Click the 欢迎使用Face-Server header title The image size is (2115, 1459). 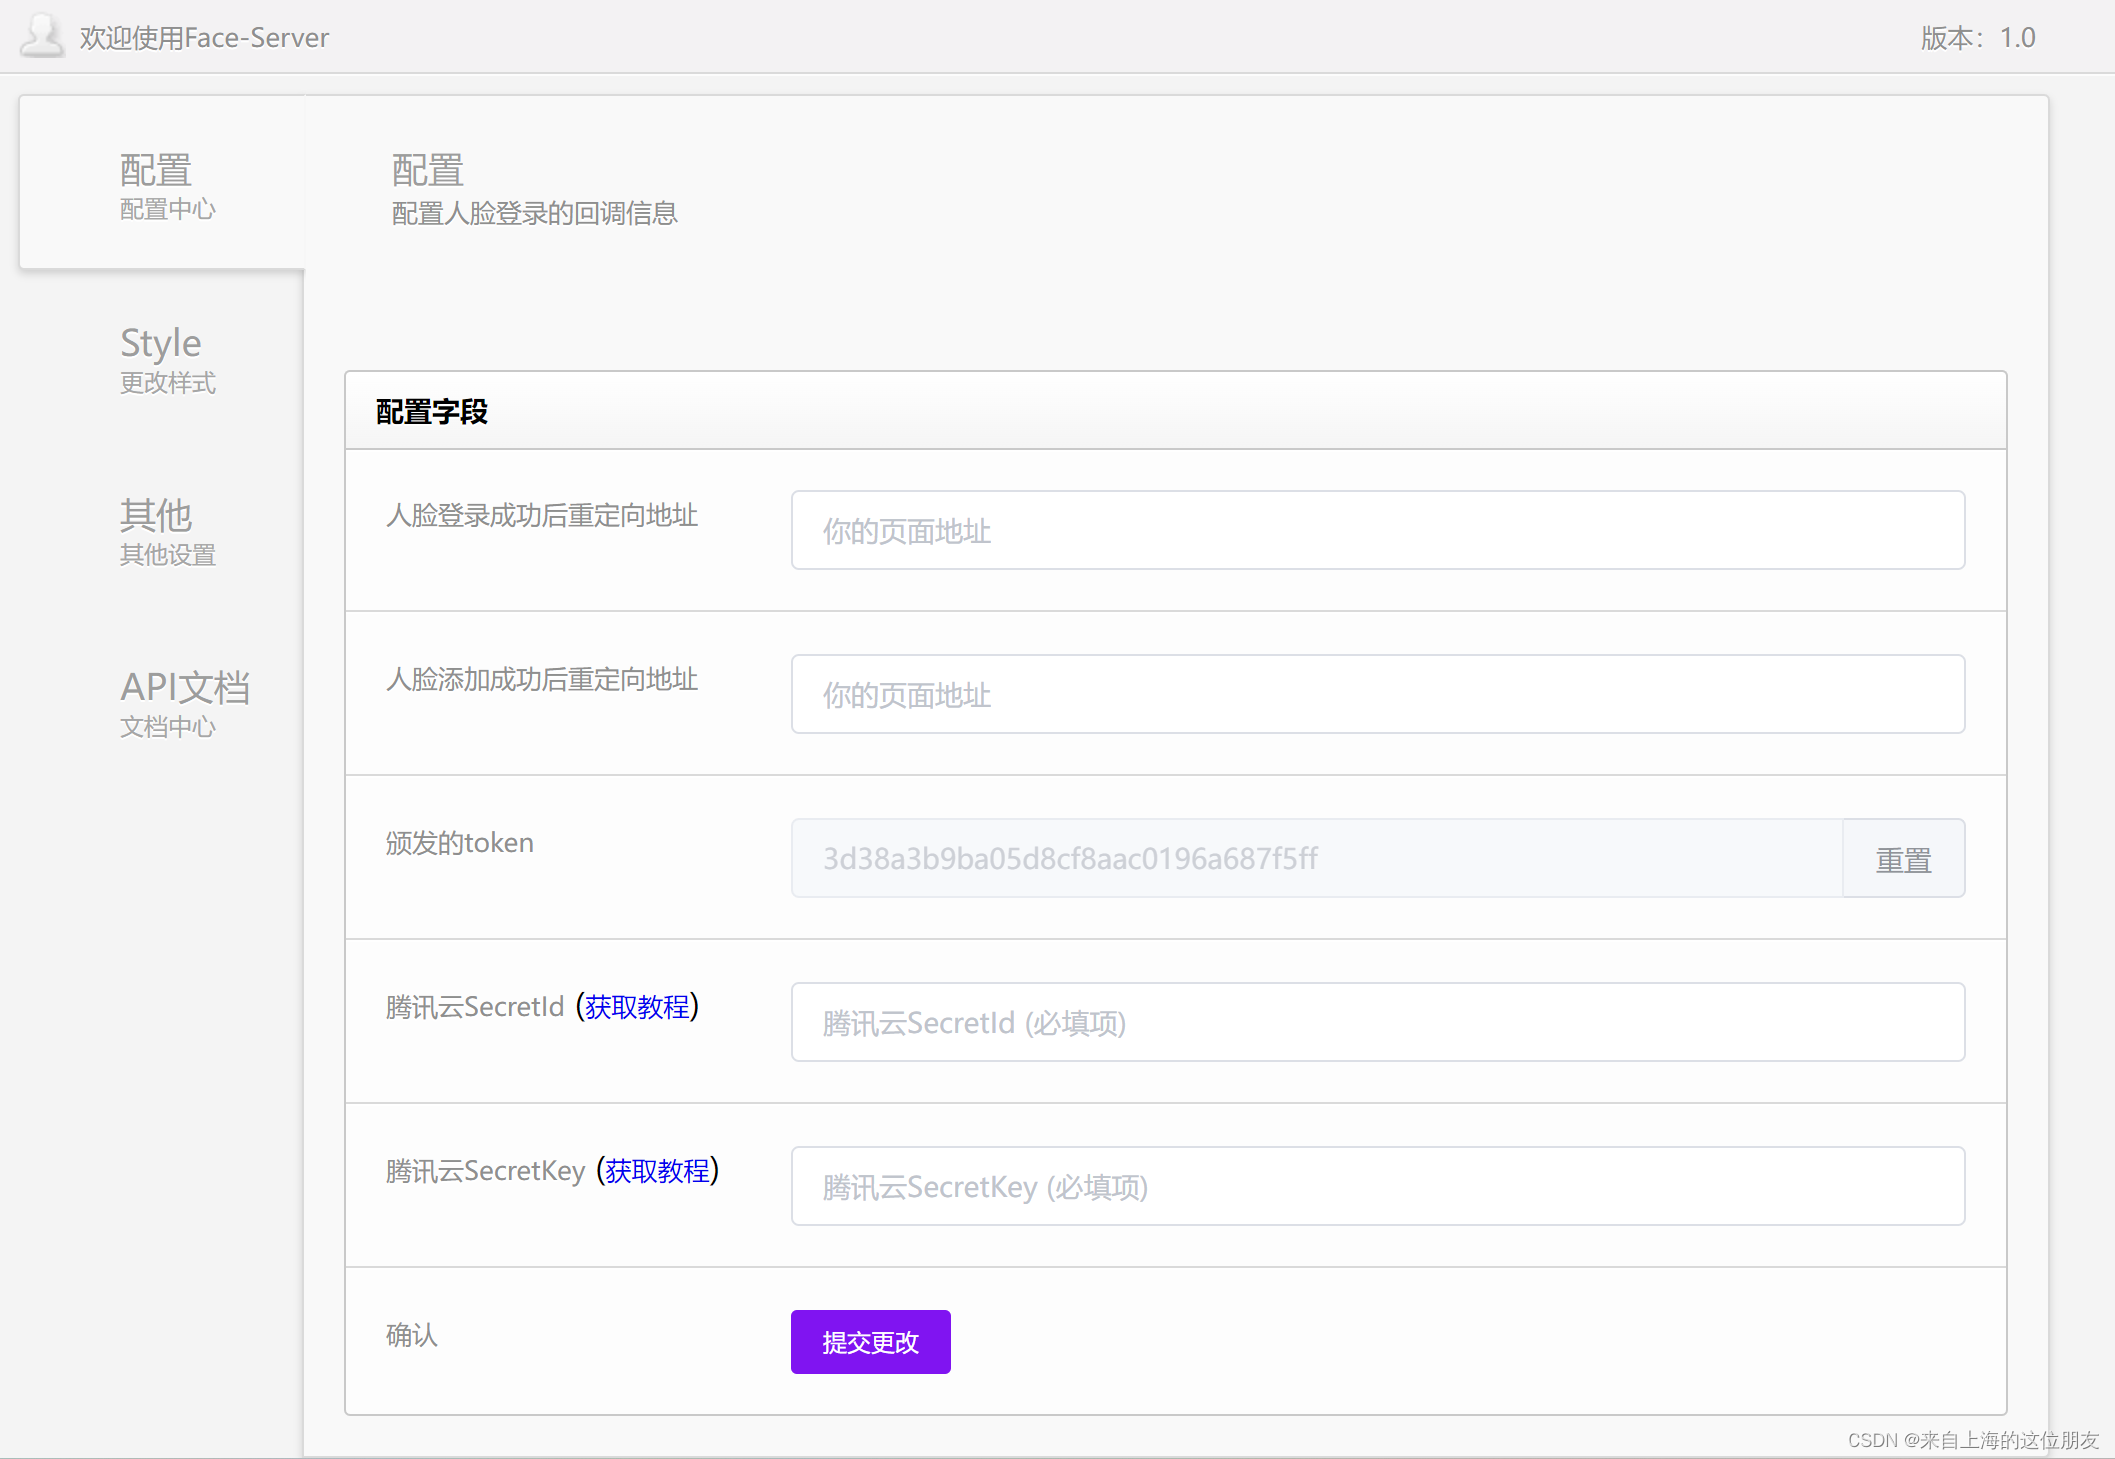point(204,37)
